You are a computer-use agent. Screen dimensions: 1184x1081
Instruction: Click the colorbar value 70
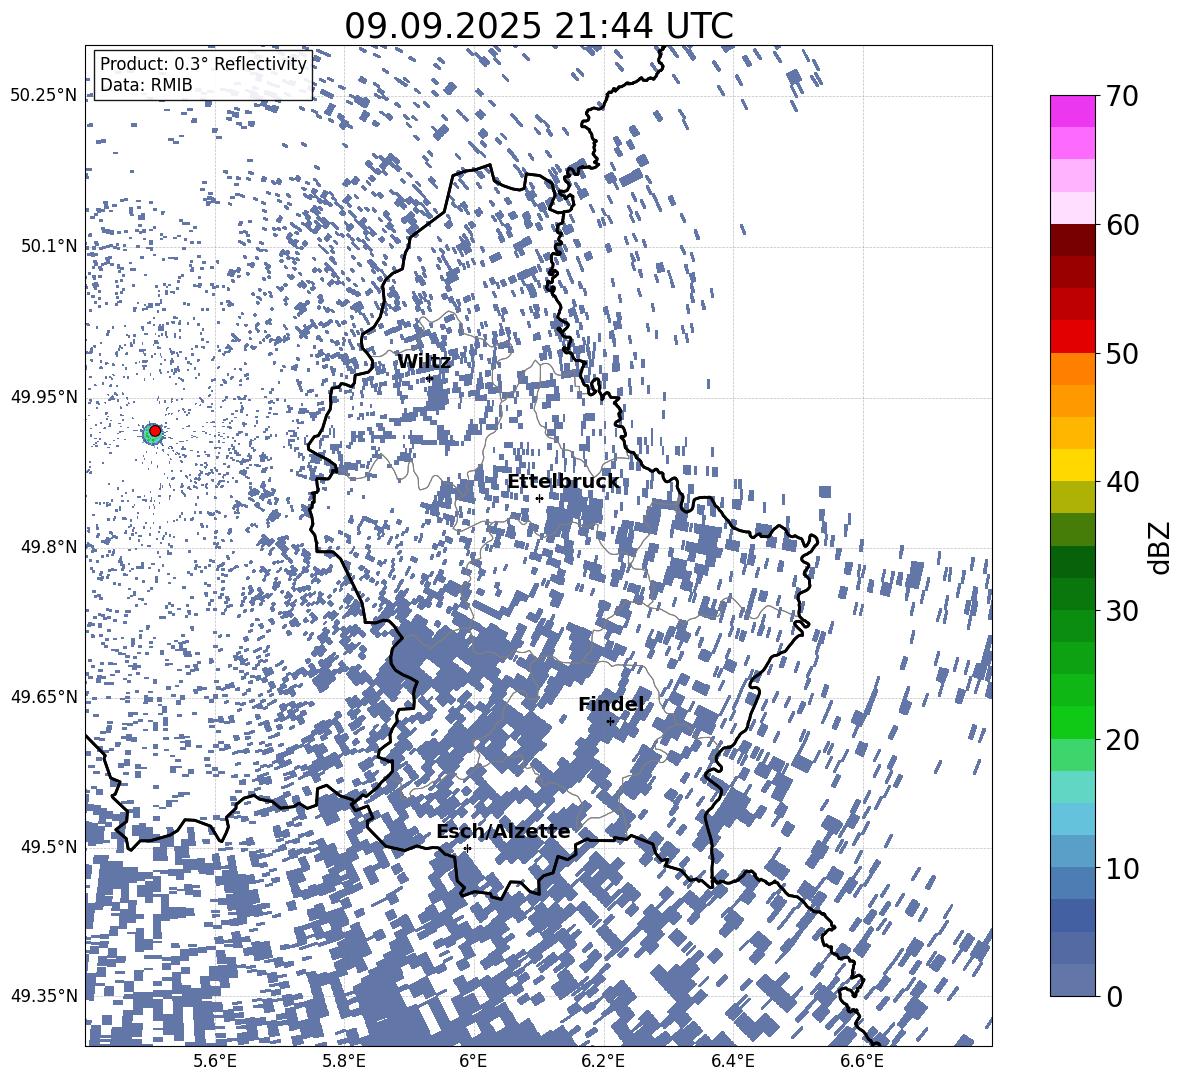(1123, 96)
